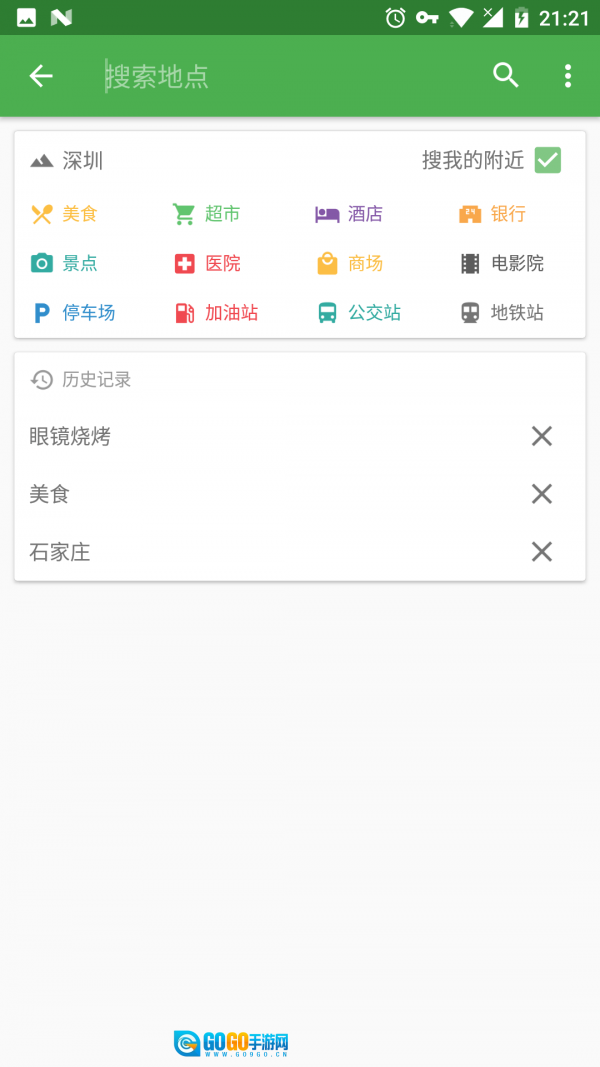Tap the 酒店 bed icon

[327, 214]
